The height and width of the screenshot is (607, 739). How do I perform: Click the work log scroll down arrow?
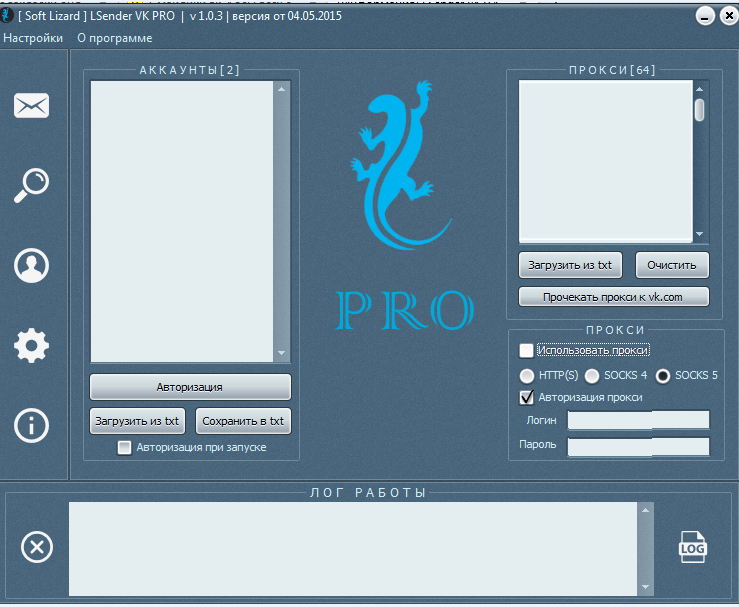pyautogui.click(x=645, y=587)
